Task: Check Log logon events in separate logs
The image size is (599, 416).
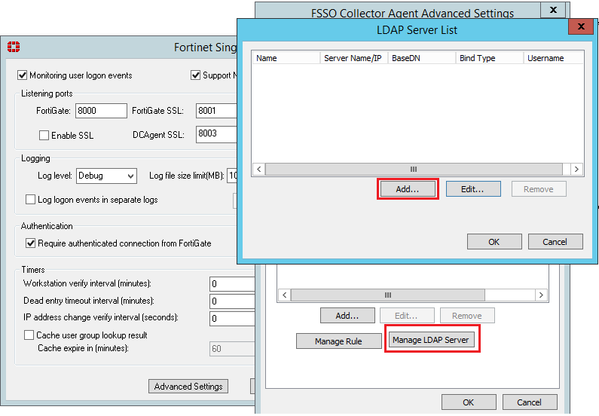Action: [30, 199]
